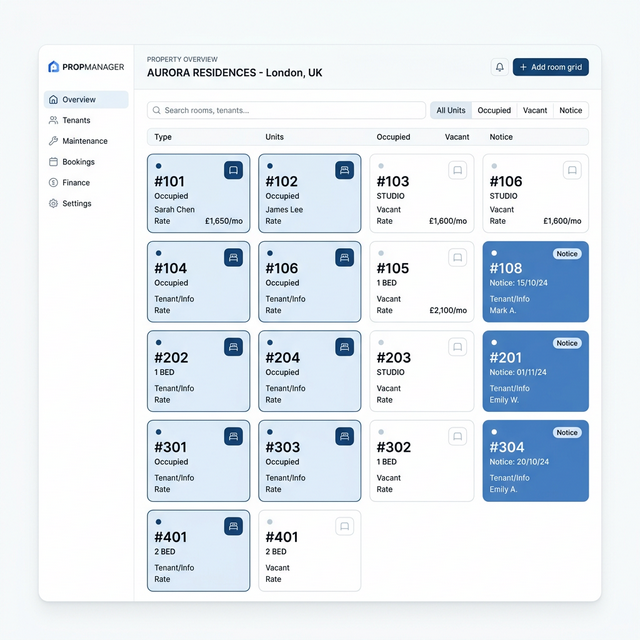Click the Vacant column header

pos(457,137)
